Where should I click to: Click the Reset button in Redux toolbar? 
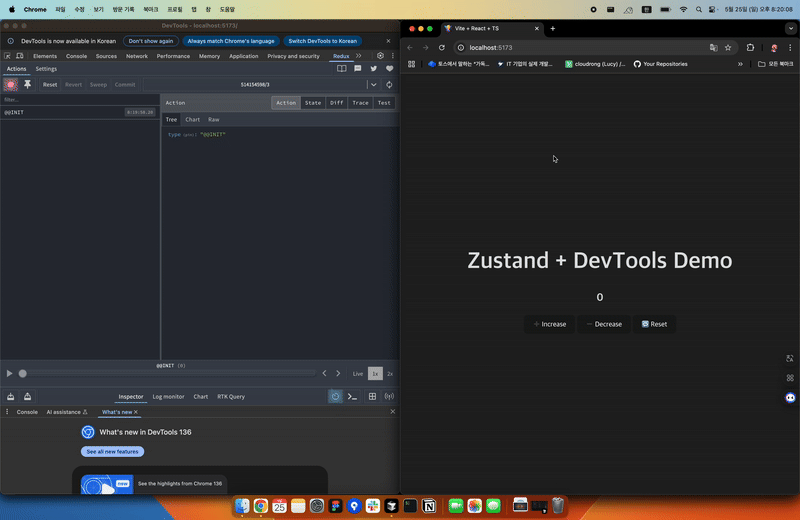coord(50,85)
